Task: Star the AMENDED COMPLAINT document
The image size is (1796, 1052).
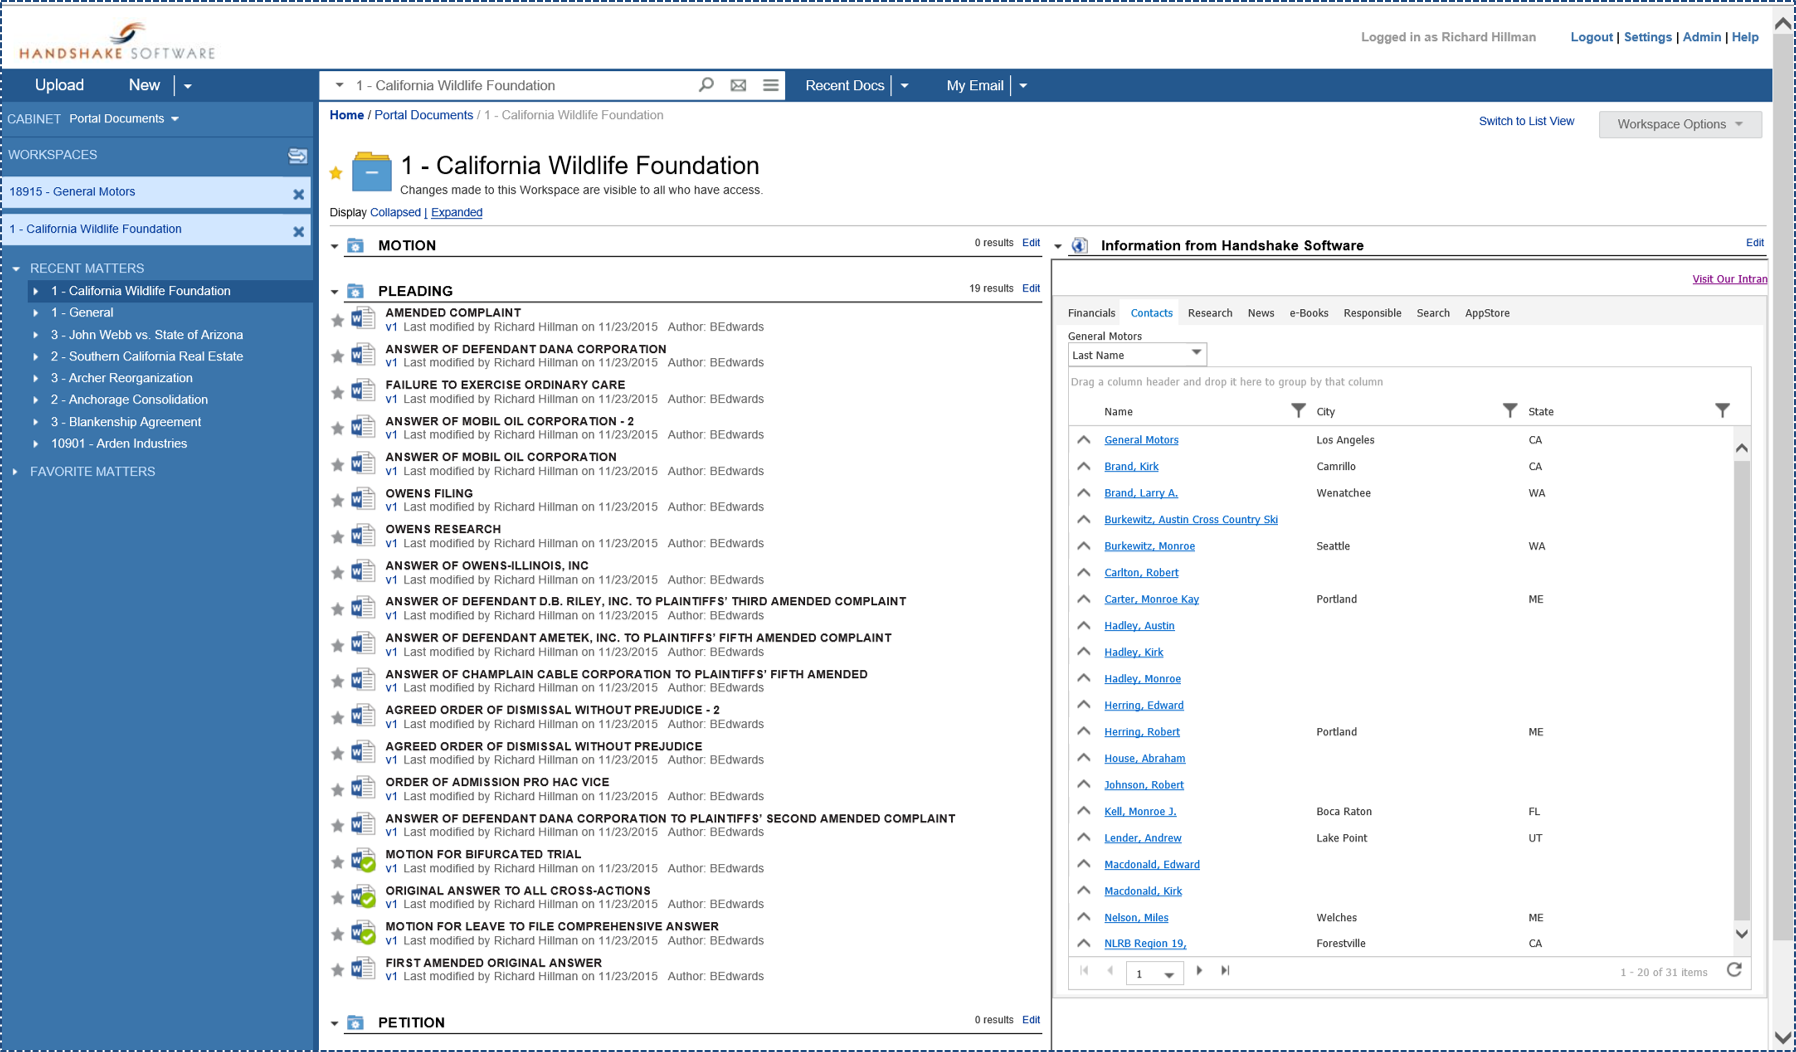Action: coord(337,320)
